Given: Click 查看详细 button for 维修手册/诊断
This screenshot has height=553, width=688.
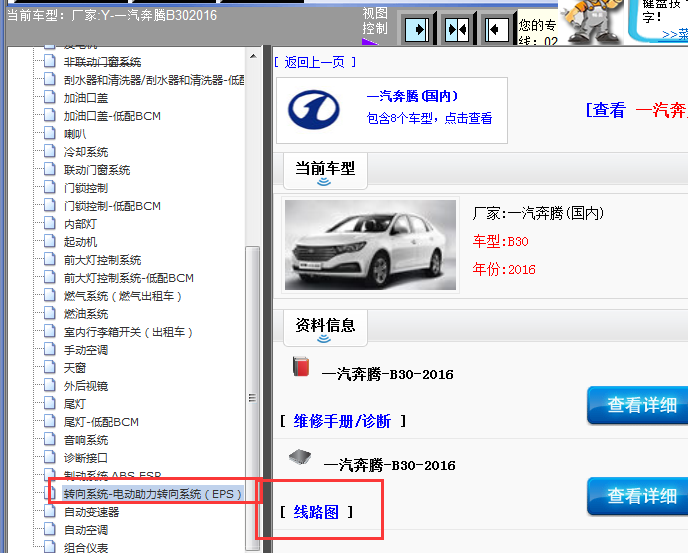Looking at the screenshot, I should 638,405.
